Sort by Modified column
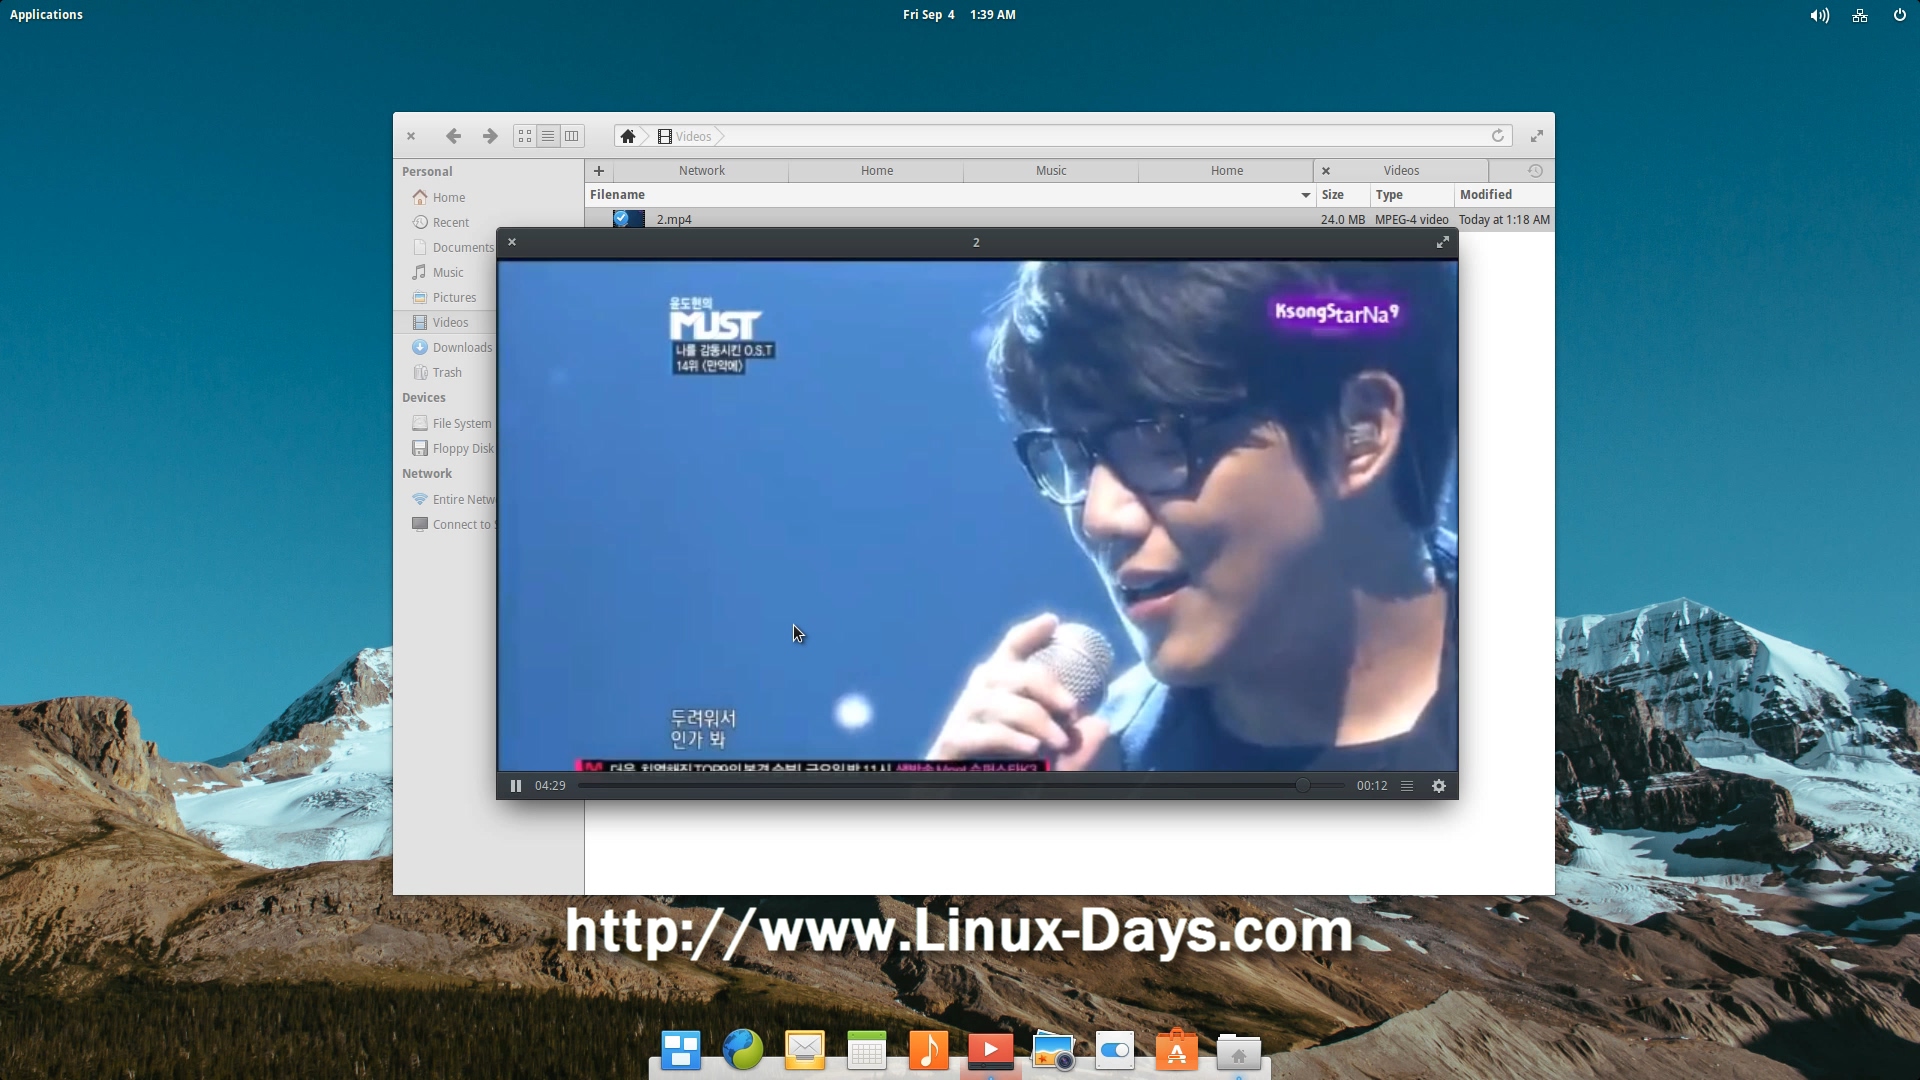 click(1504, 195)
